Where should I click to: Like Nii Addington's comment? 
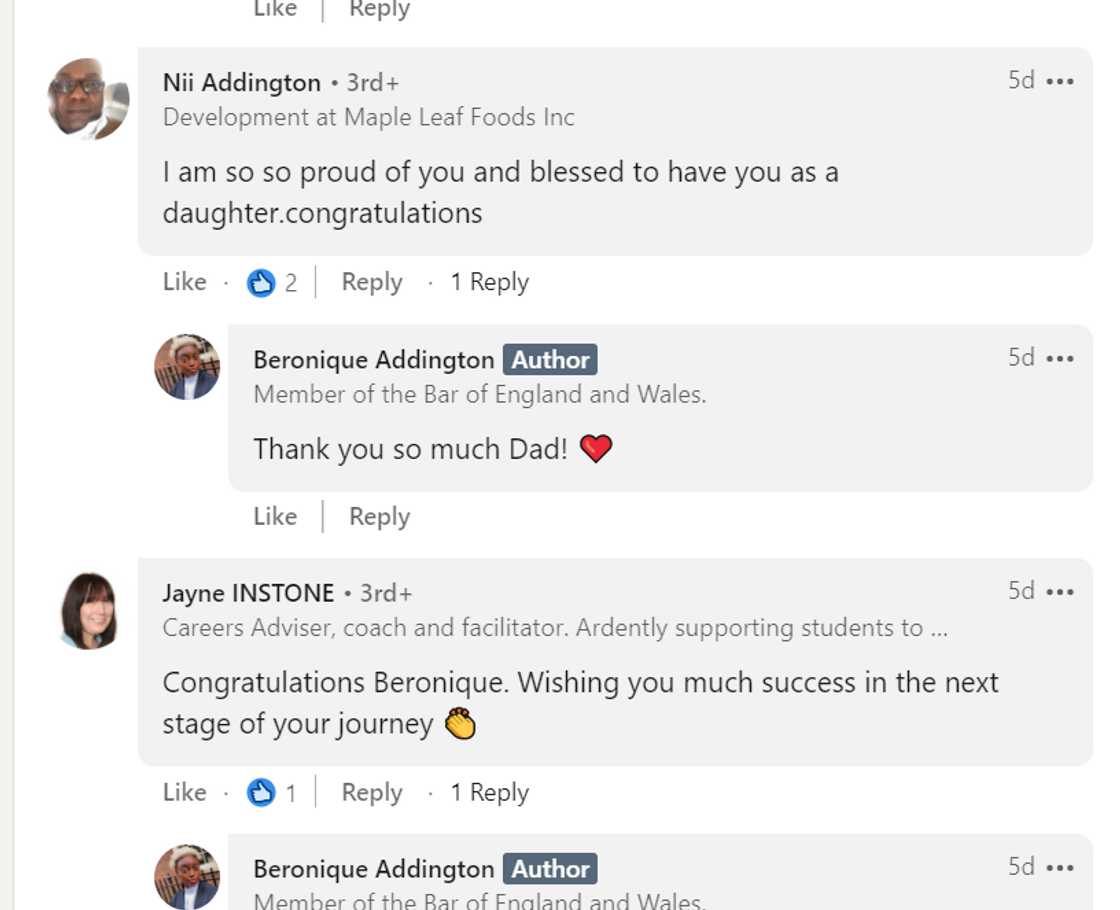click(x=183, y=282)
